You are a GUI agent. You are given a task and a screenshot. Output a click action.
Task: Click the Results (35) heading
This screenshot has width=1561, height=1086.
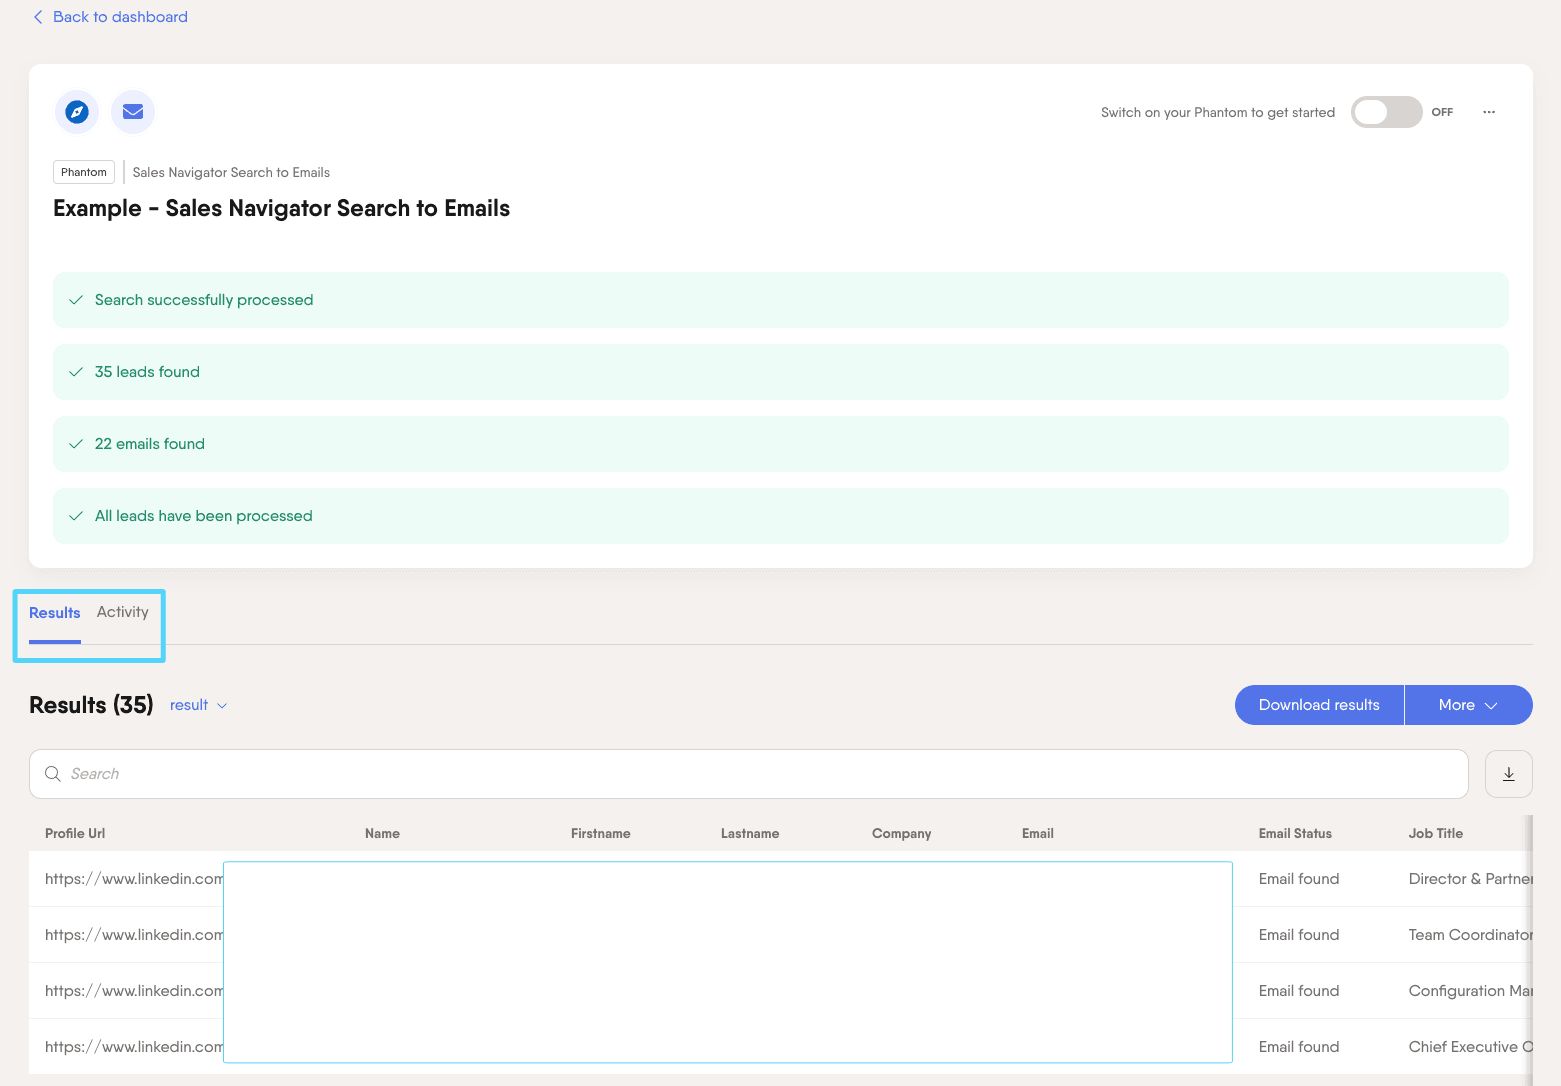point(91,705)
